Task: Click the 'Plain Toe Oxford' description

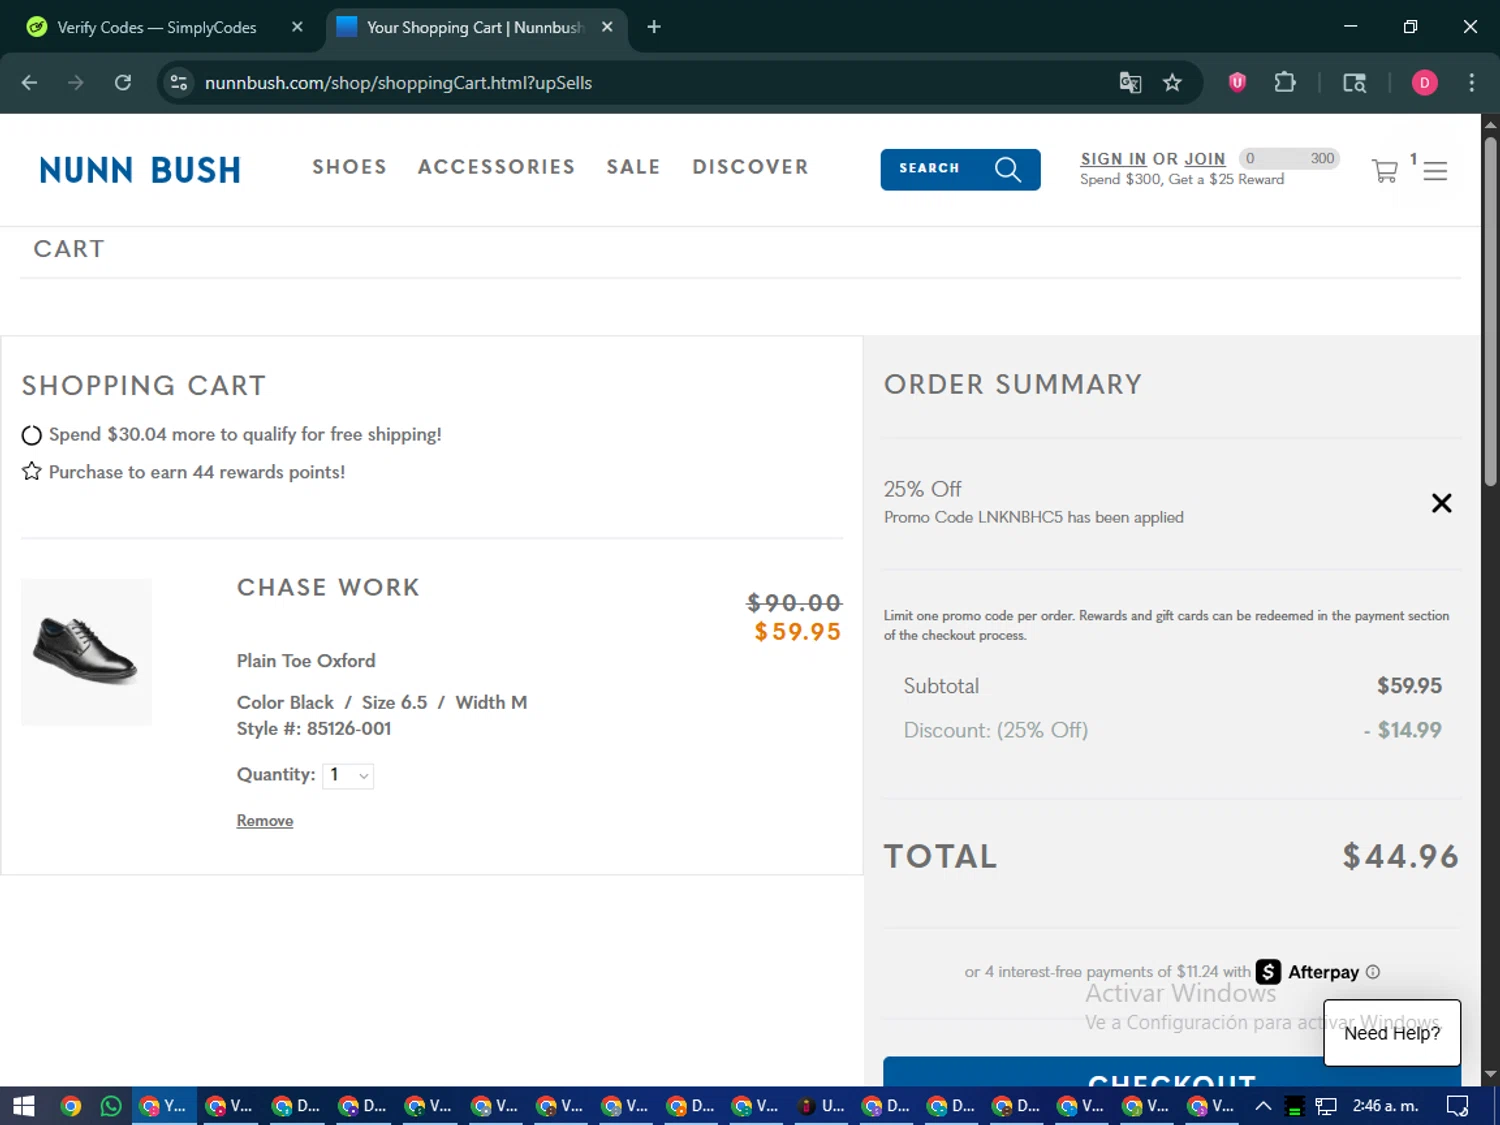Action: point(306,661)
